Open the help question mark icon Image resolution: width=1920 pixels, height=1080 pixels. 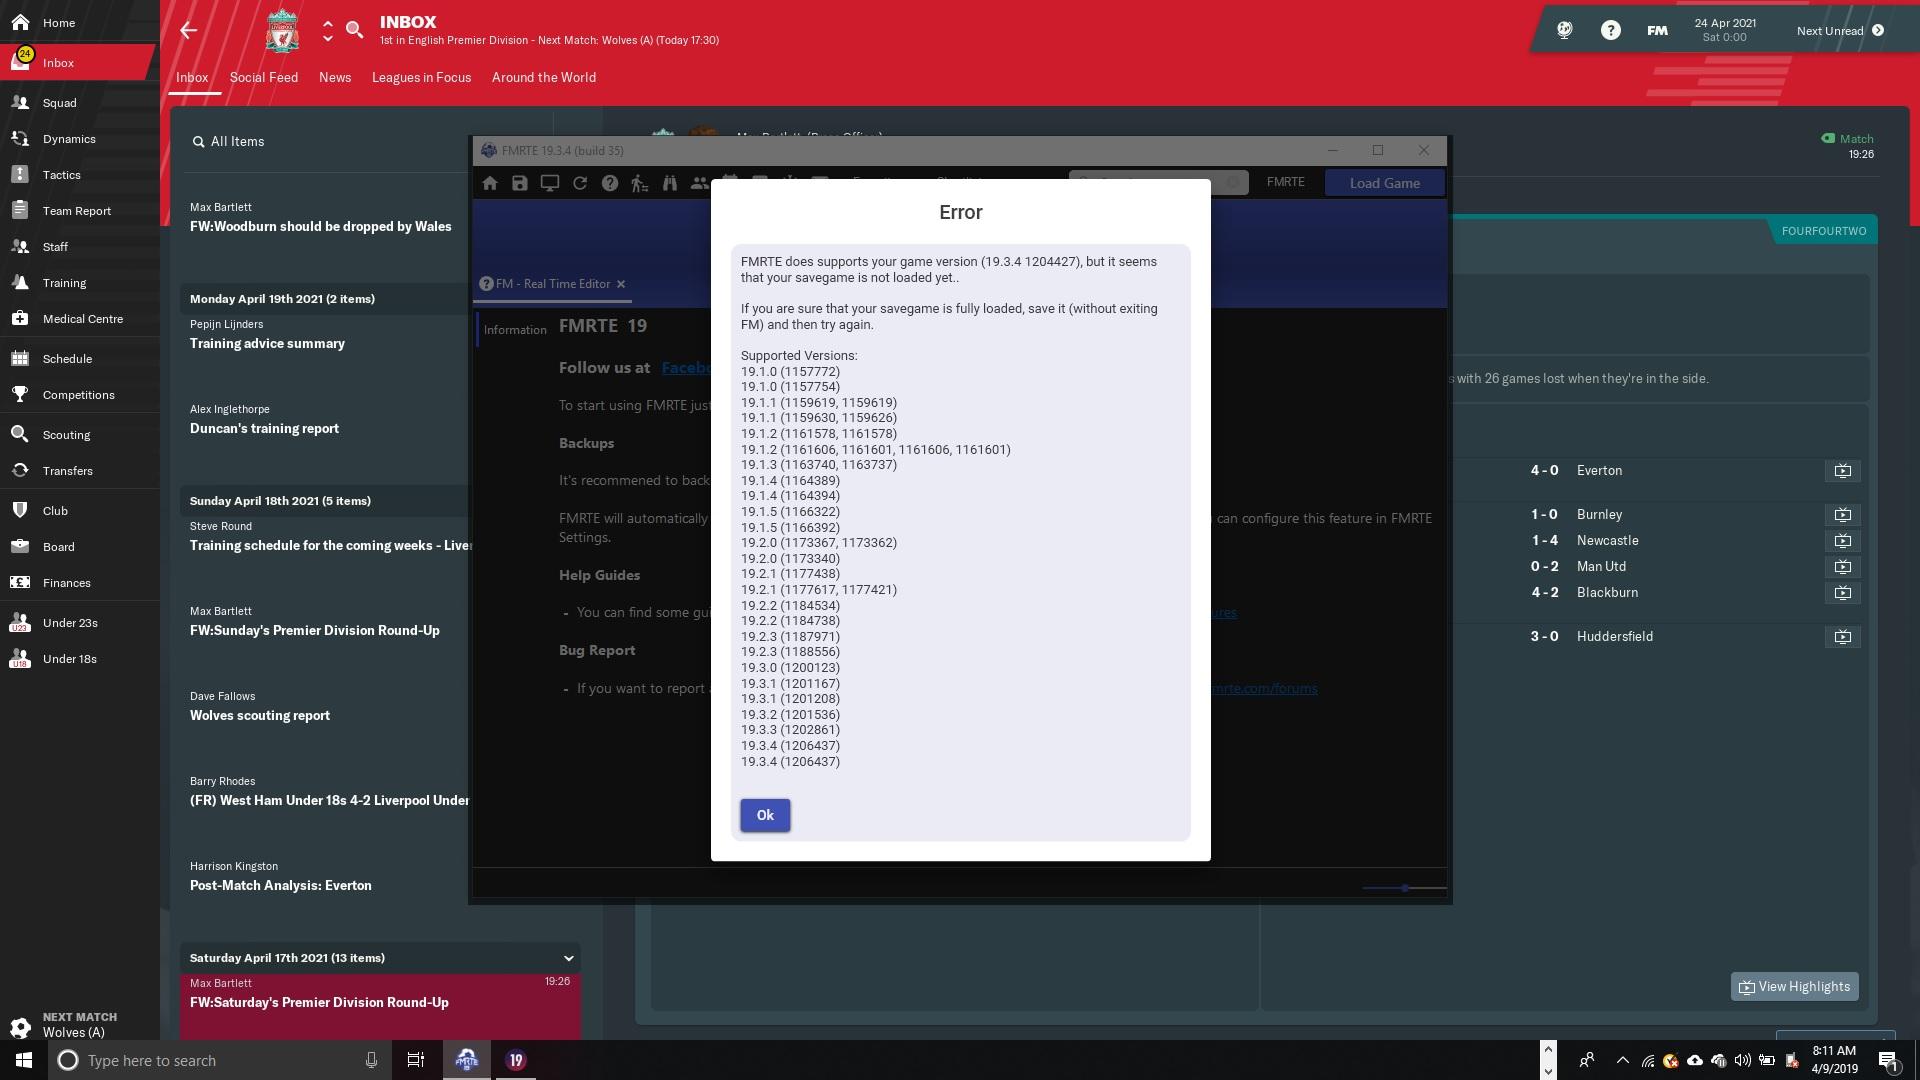1610,30
